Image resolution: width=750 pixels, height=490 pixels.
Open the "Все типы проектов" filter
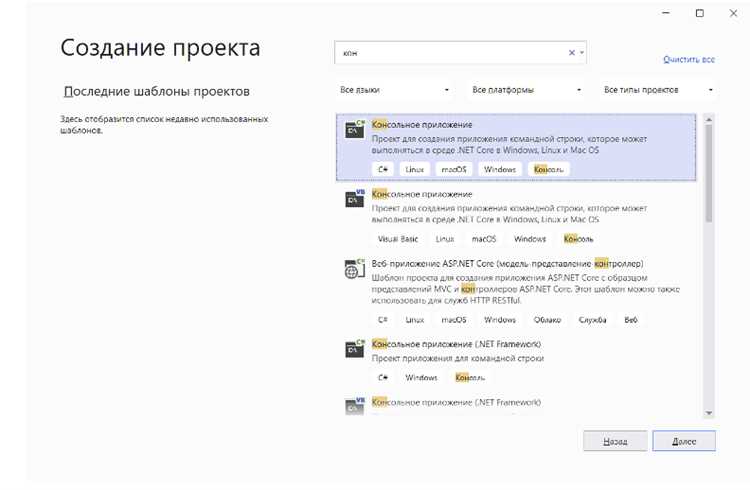658,90
